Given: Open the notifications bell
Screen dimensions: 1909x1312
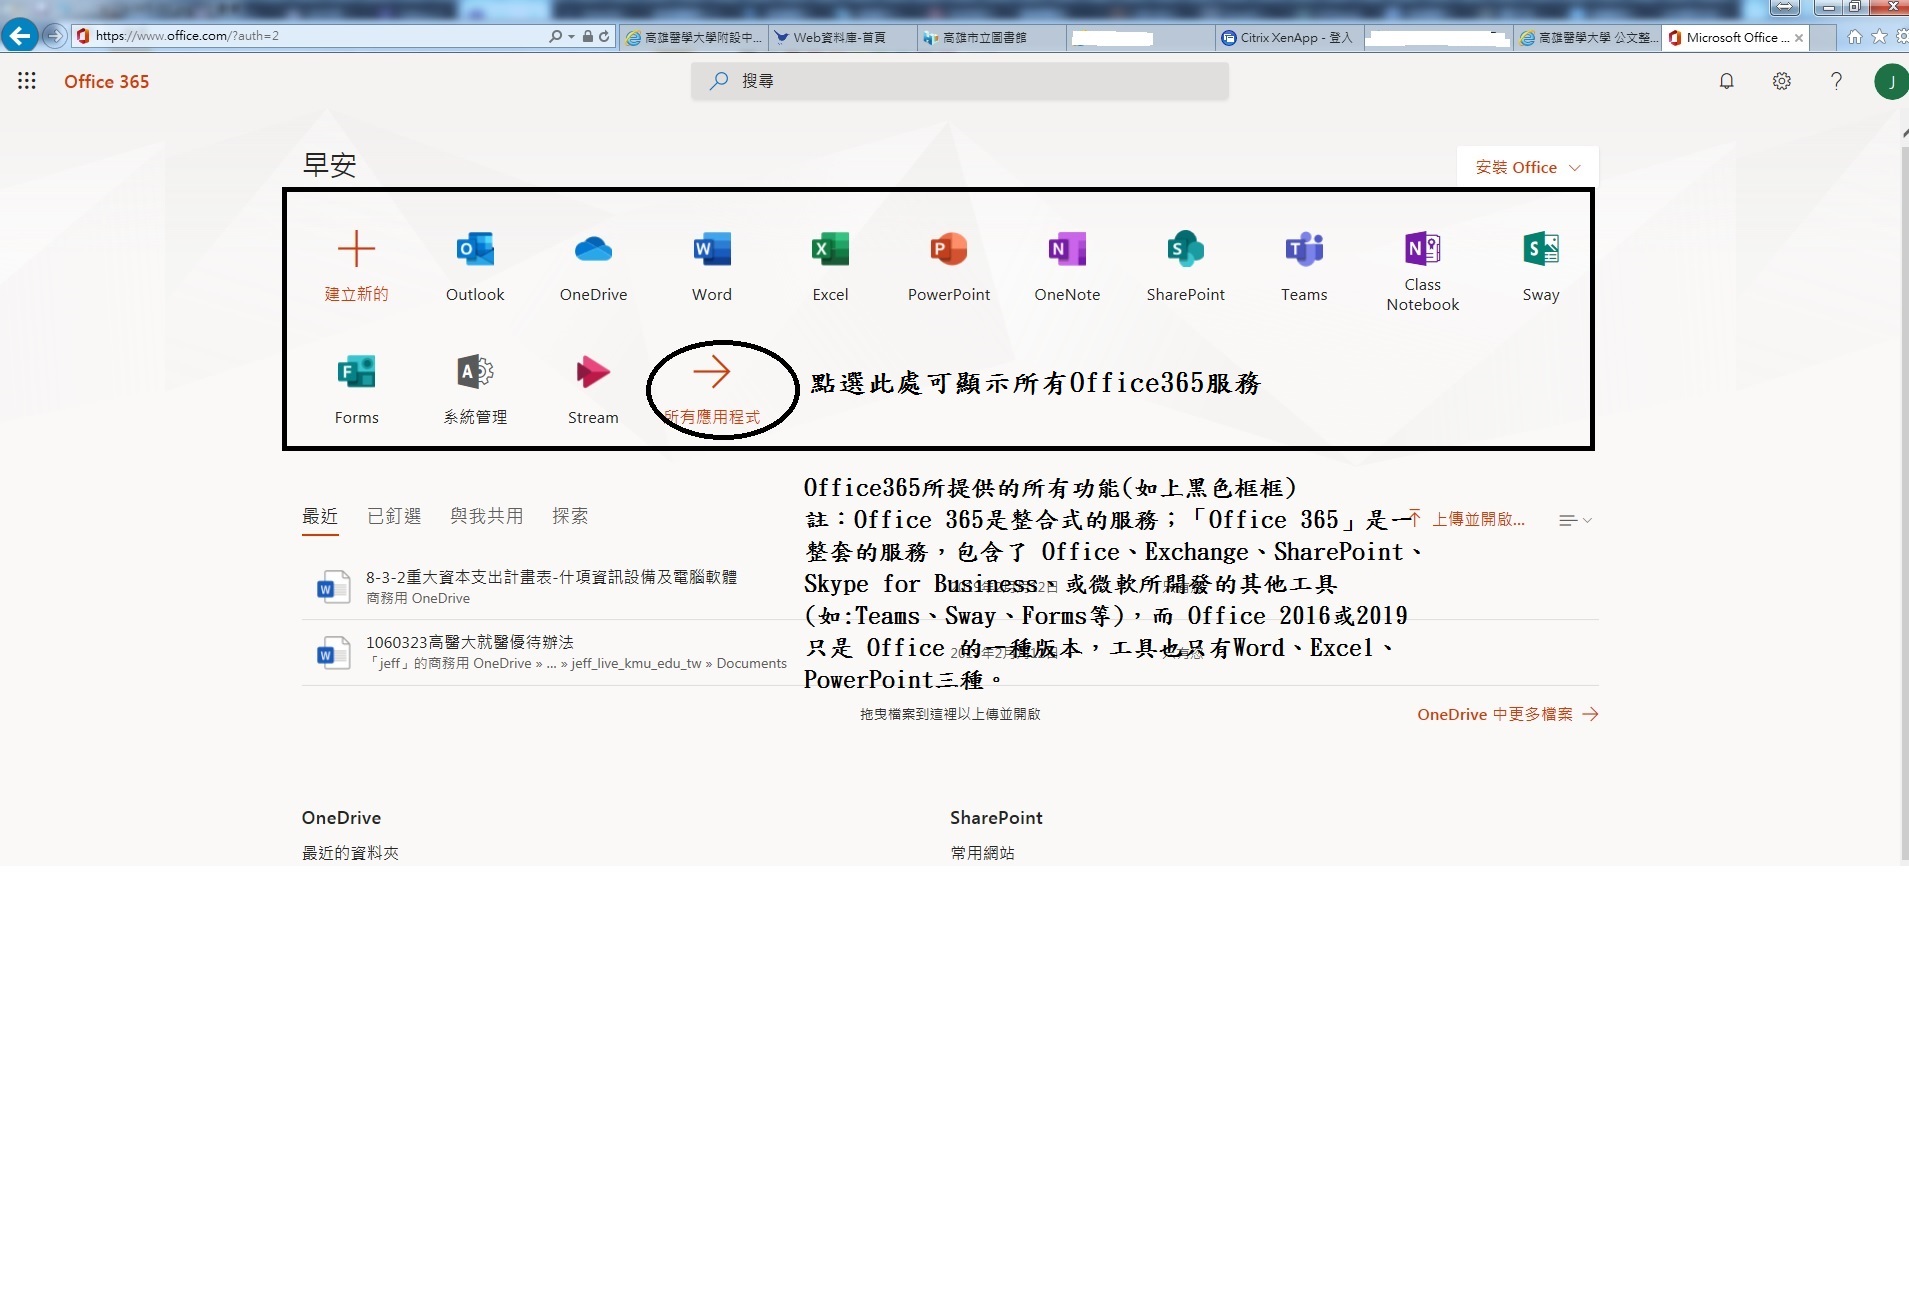Looking at the screenshot, I should pos(1726,81).
